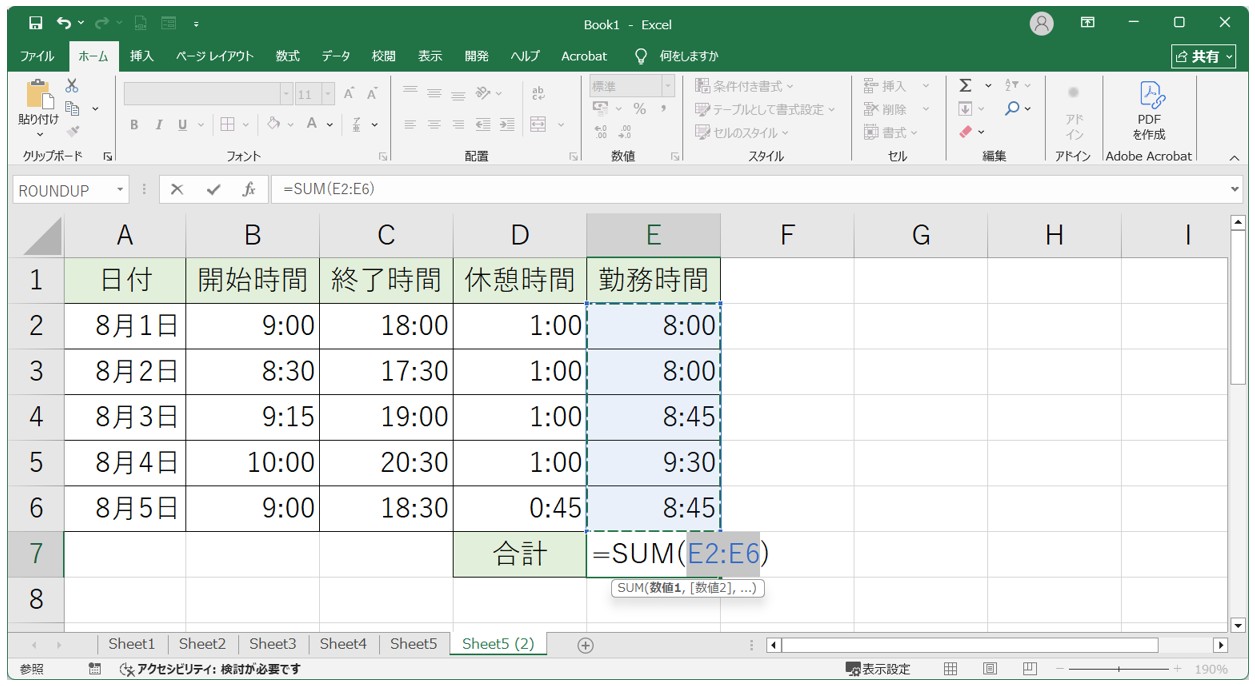Image resolution: width=1255 pixels, height=686 pixels.
Task: Open the ファイル tab
Action: click(x=38, y=56)
